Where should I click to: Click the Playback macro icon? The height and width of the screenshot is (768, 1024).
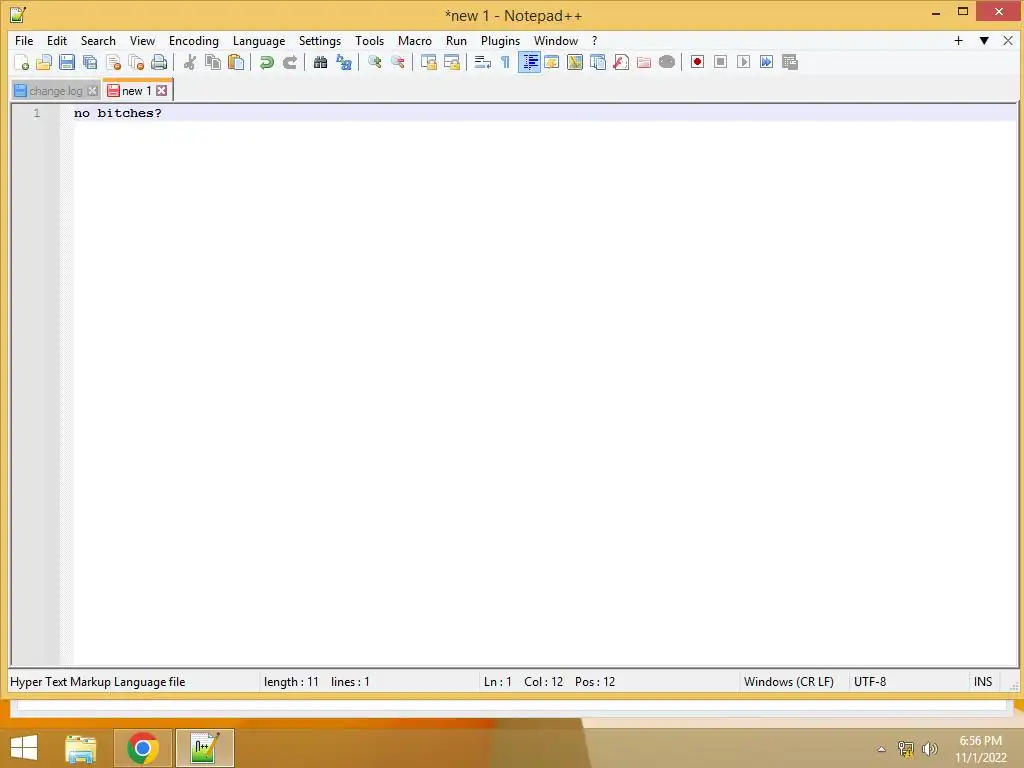coord(743,62)
